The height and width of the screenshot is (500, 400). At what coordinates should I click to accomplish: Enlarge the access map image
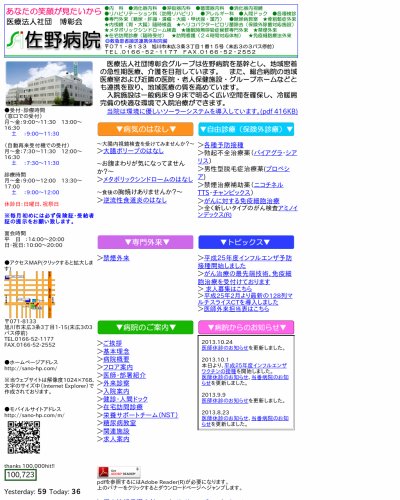pos(29,295)
